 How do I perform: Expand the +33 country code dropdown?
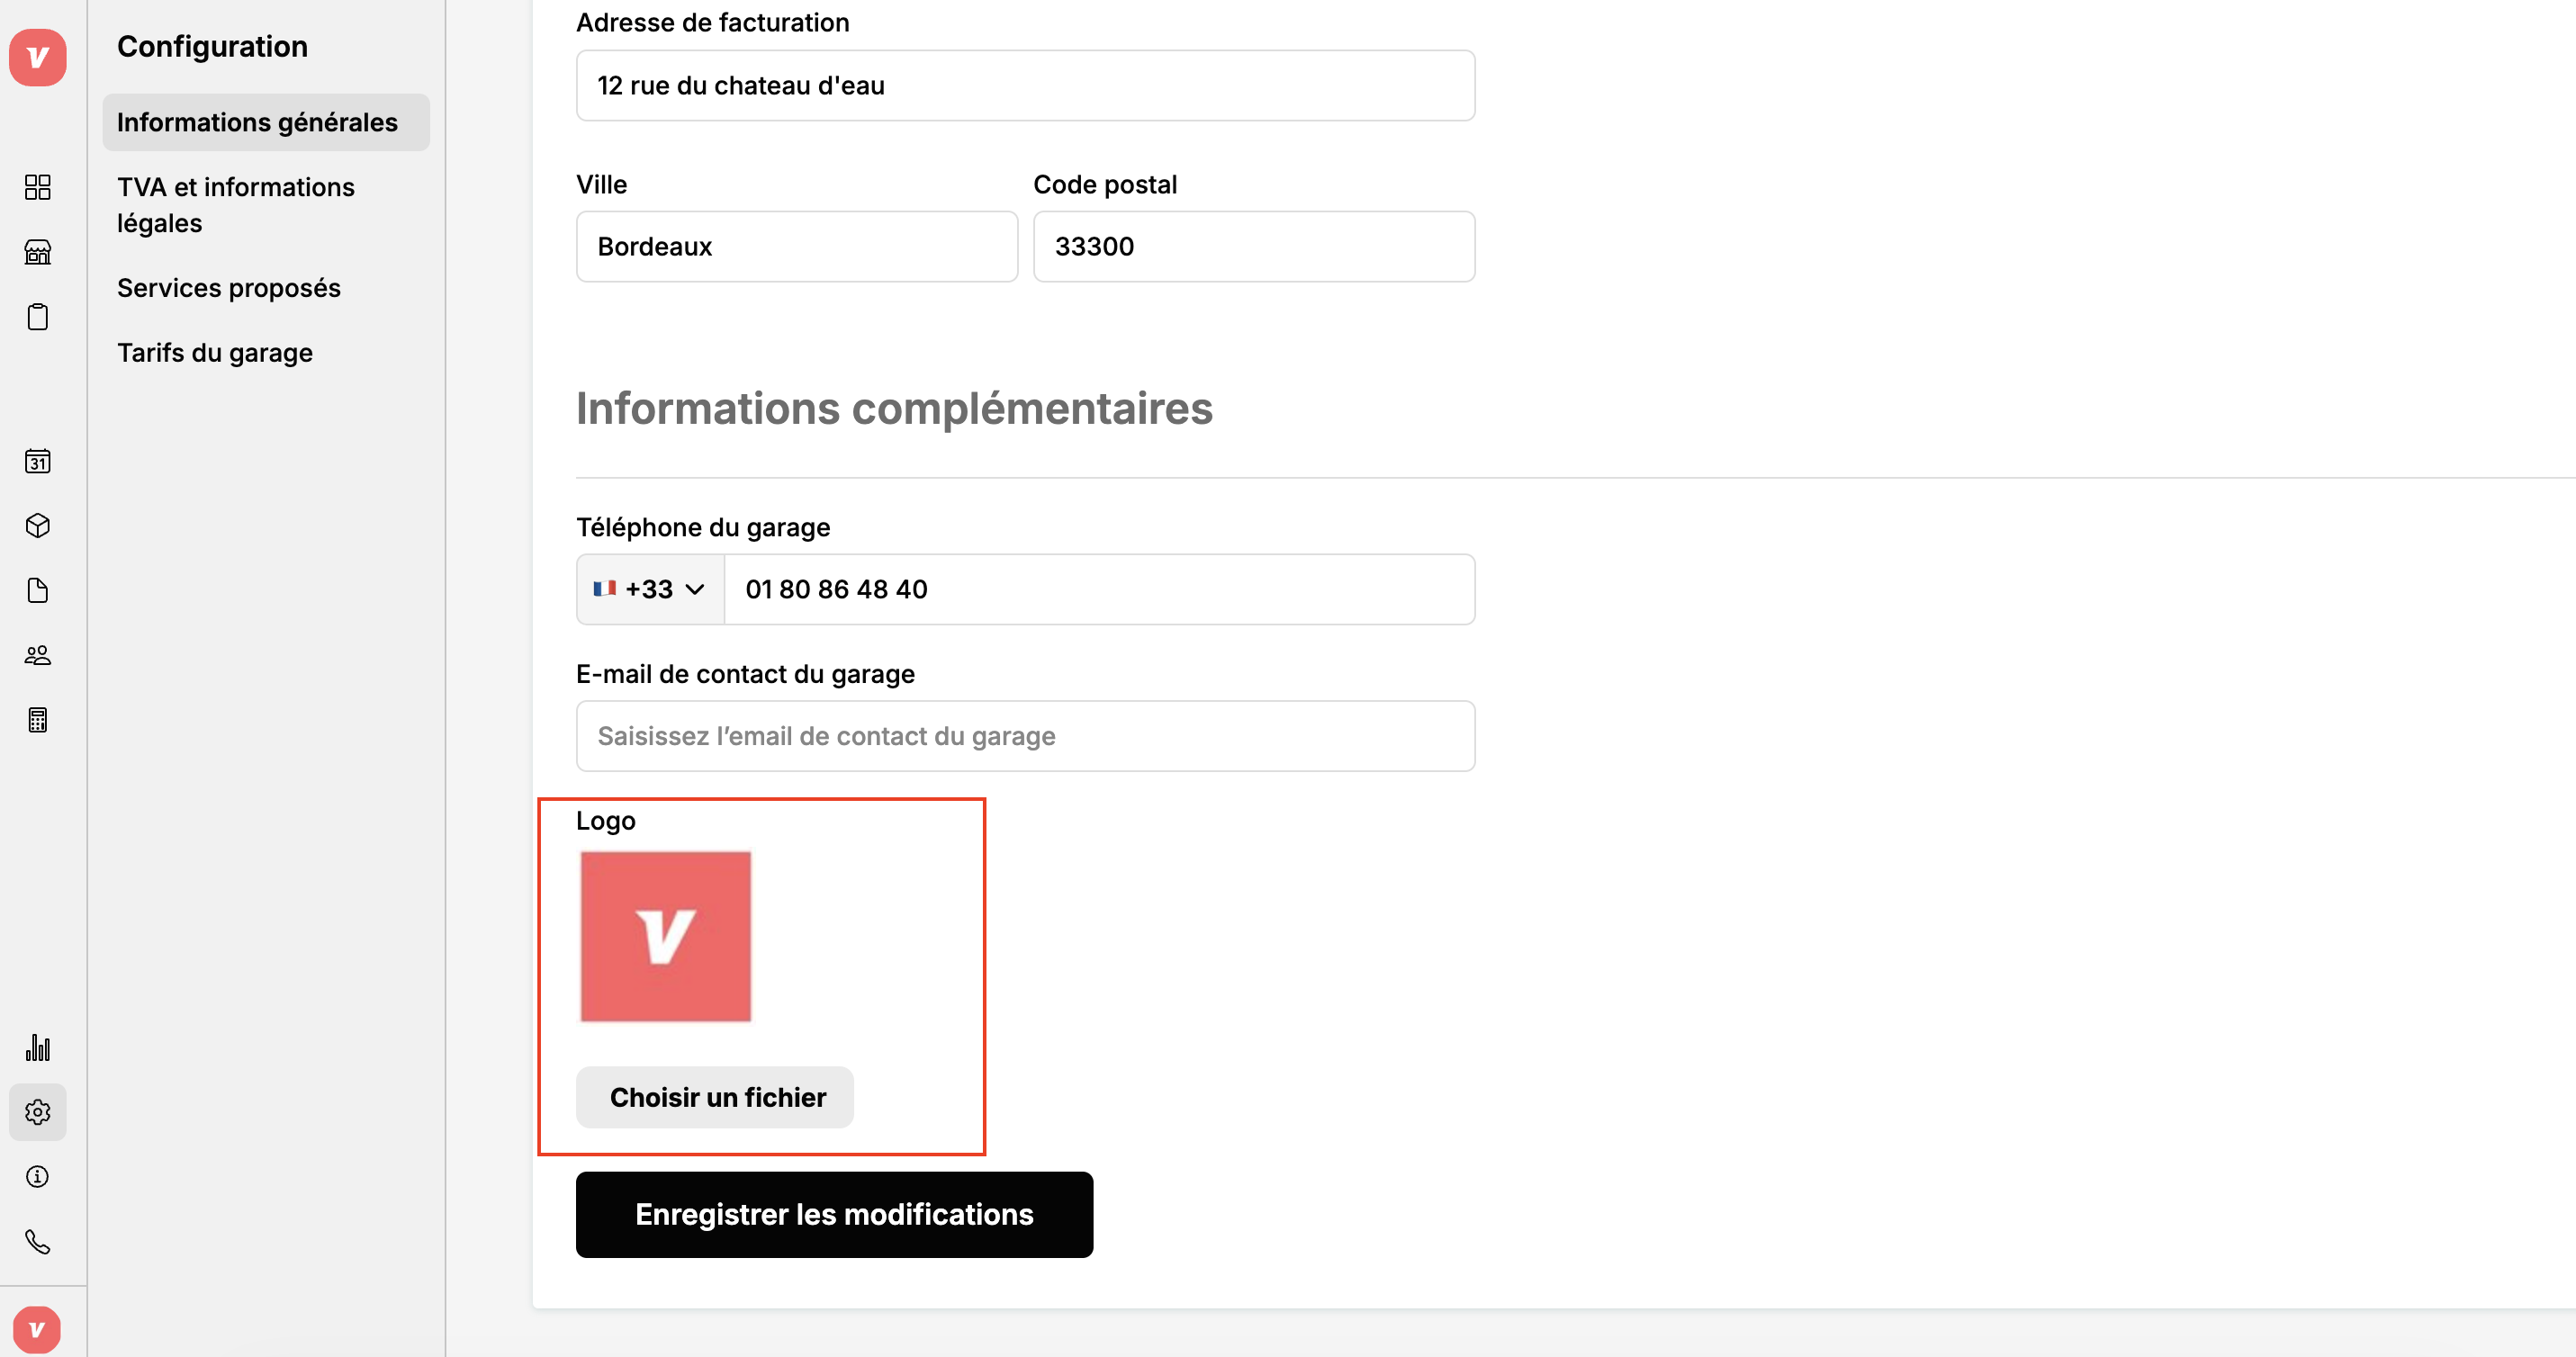tap(650, 589)
